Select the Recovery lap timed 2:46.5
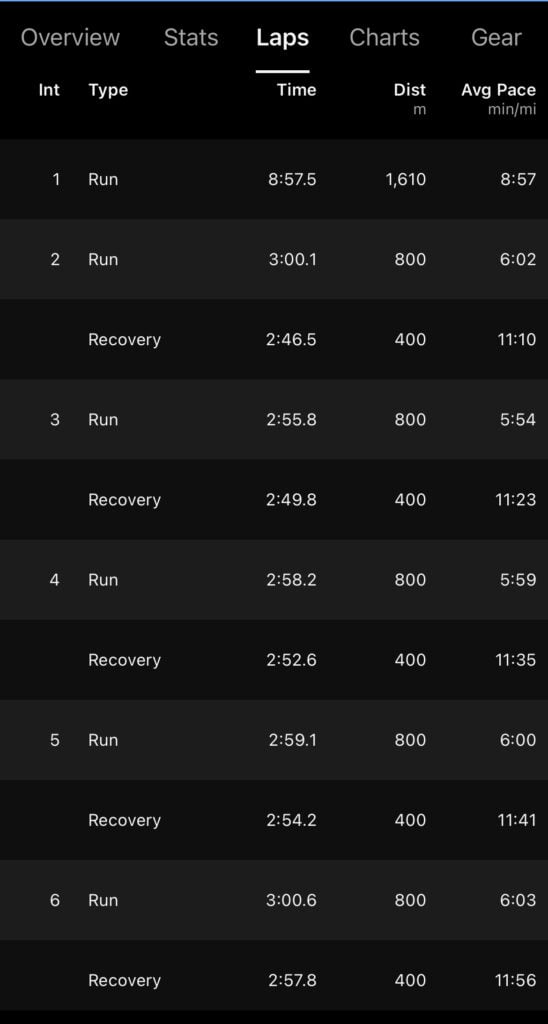 pyautogui.click(x=274, y=340)
